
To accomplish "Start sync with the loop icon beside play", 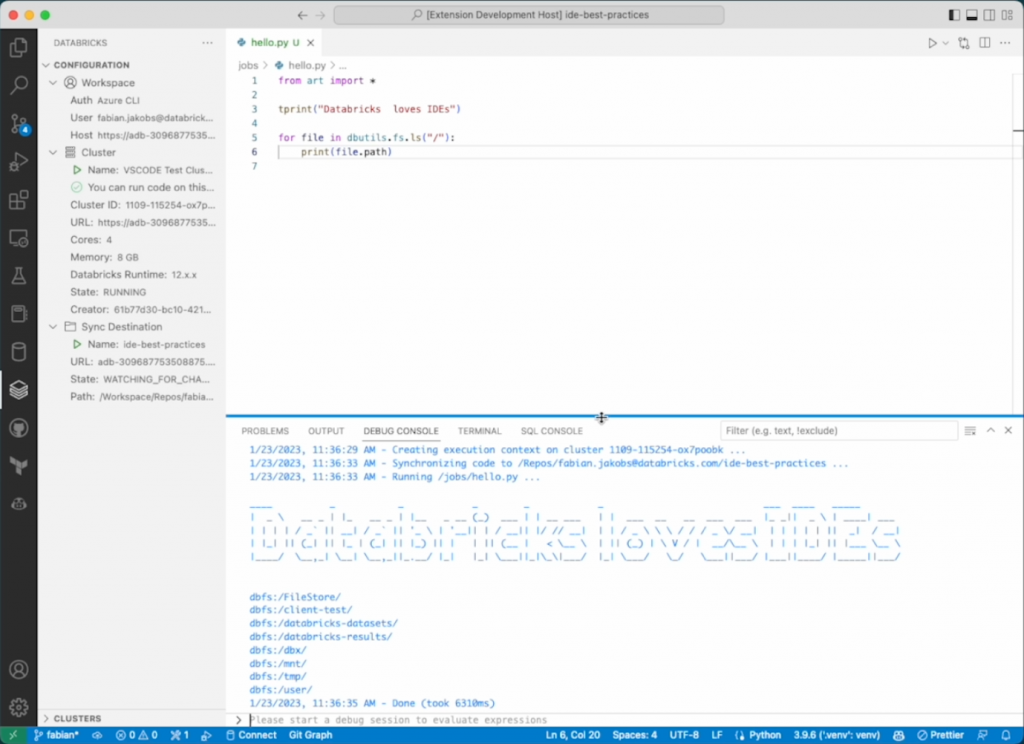I will pyautogui.click(x=961, y=42).
